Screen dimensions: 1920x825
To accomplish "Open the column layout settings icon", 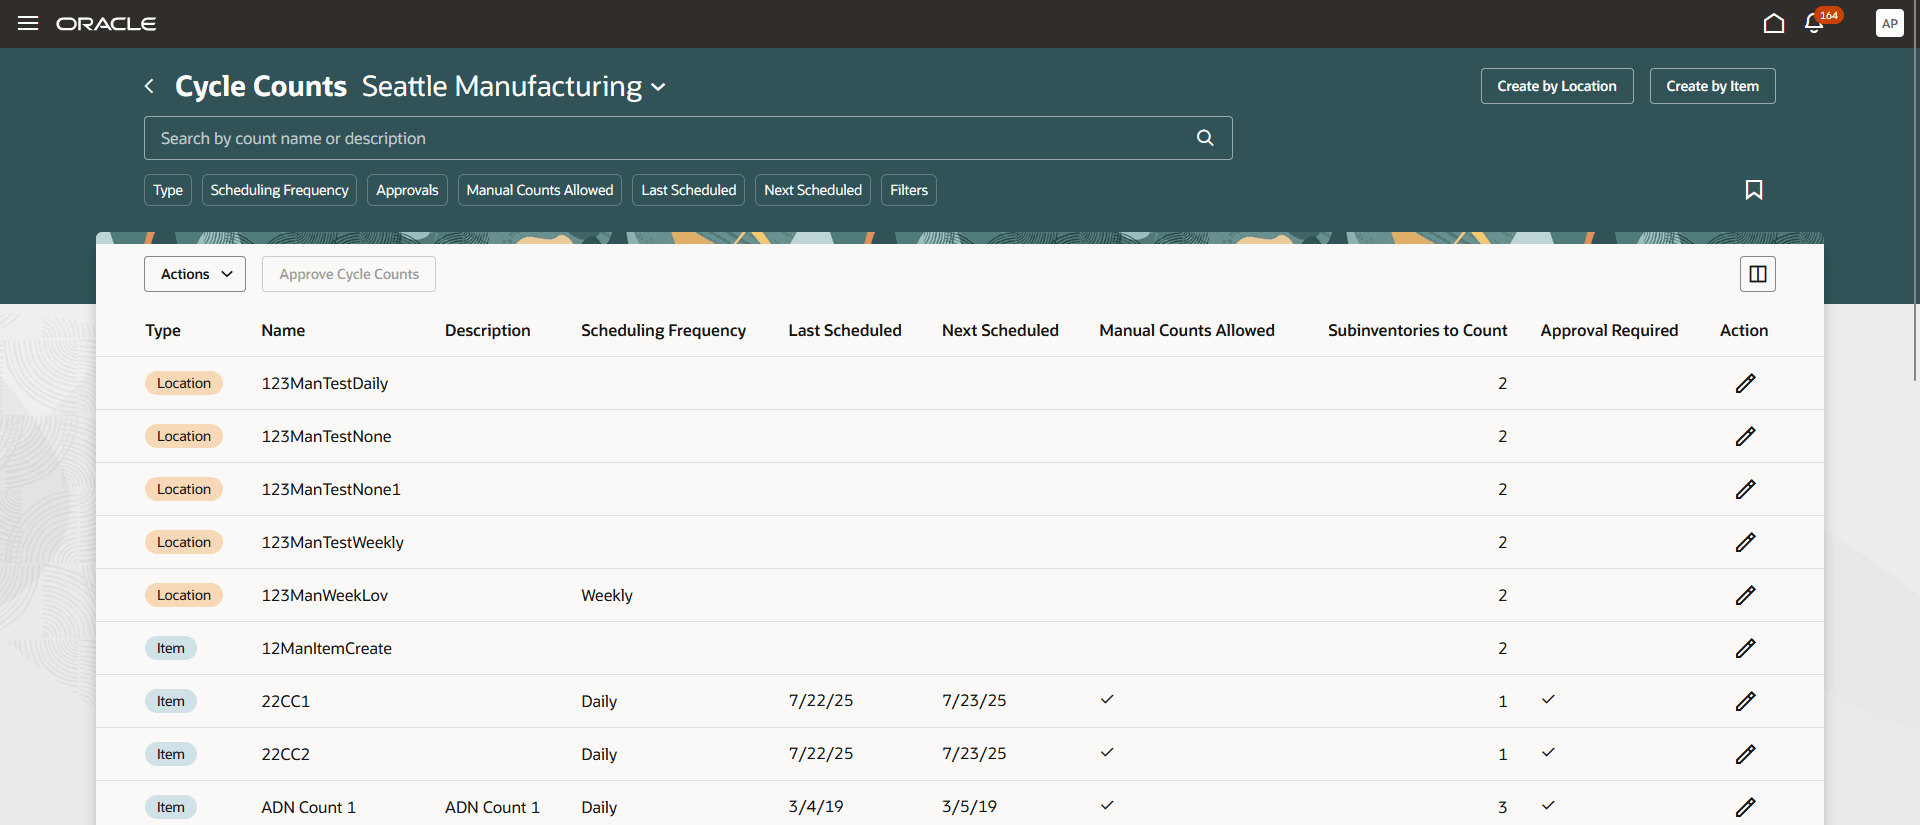I will tap(1757, 274).
